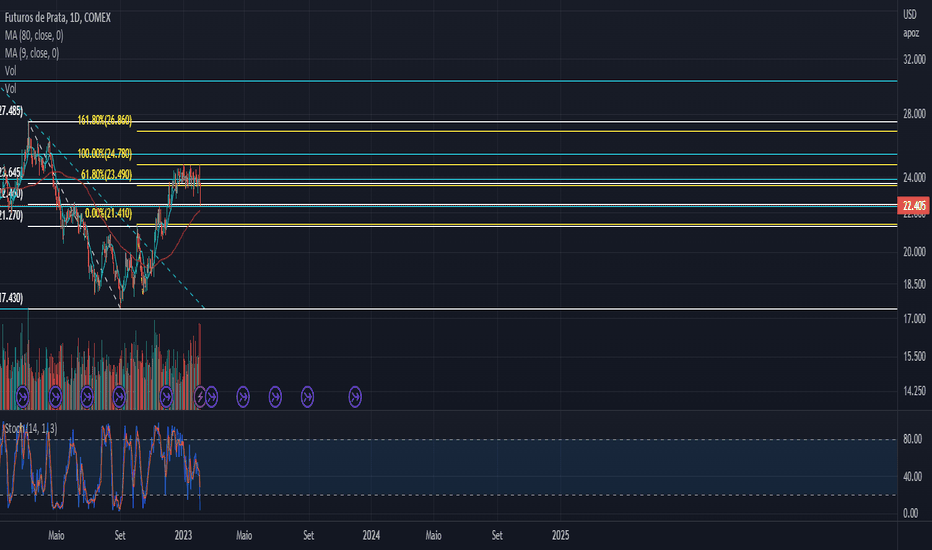Select the Stoch (14, 1, 3) indicator label
Image resolution: width=932 pixels, height=550 pixels.
click(x=30, y=429)
